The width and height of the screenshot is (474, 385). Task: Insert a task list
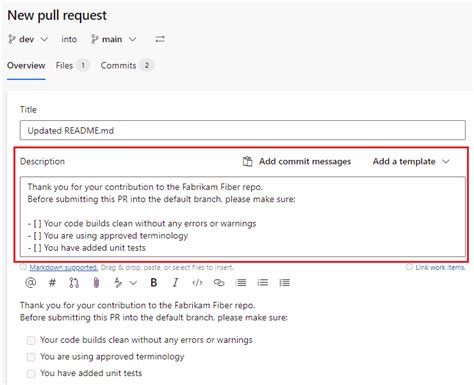(284, 283)
